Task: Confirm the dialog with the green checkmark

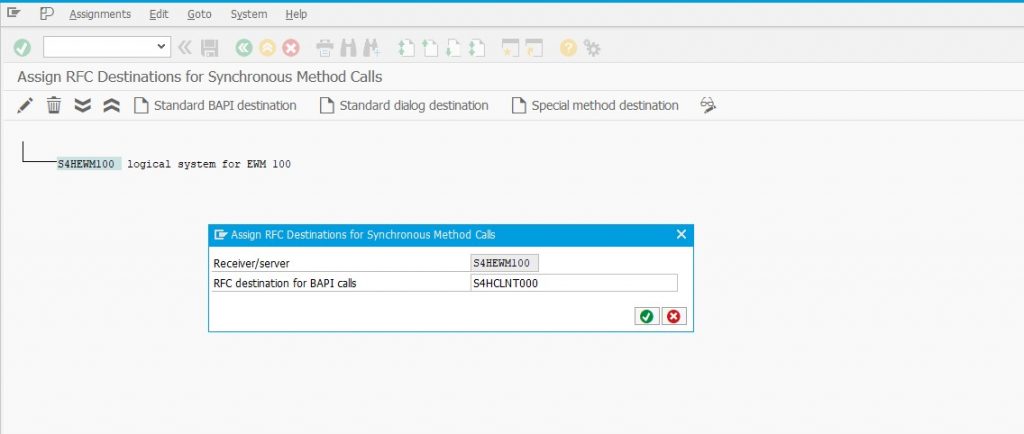Action: (647, 317)
